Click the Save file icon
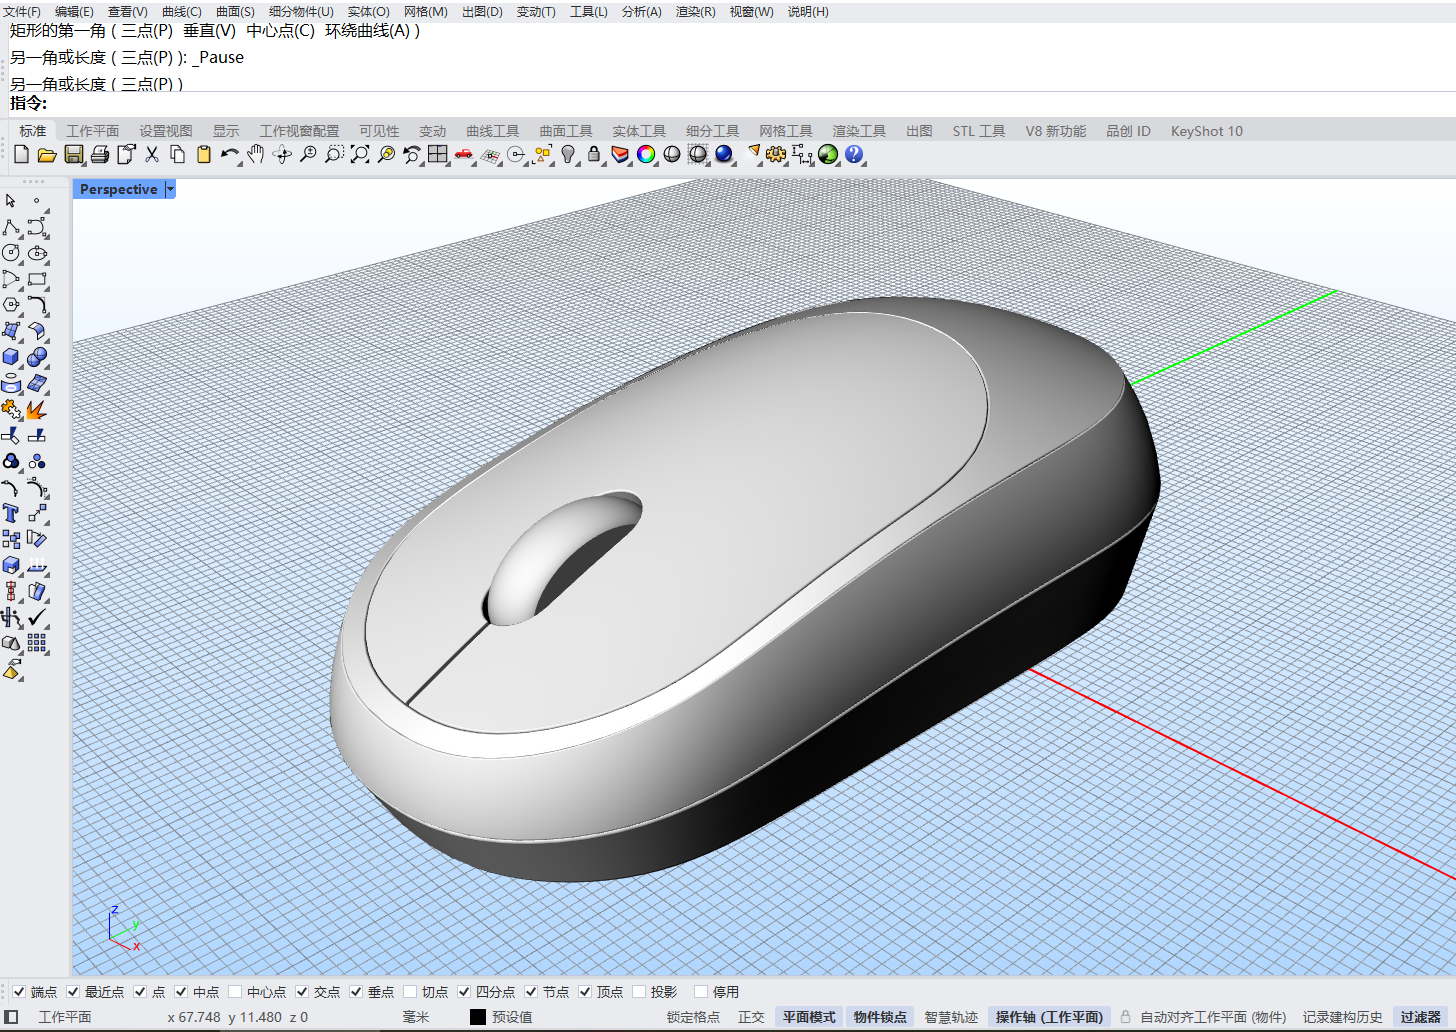1456x1032 pixels. coord(73,154)
